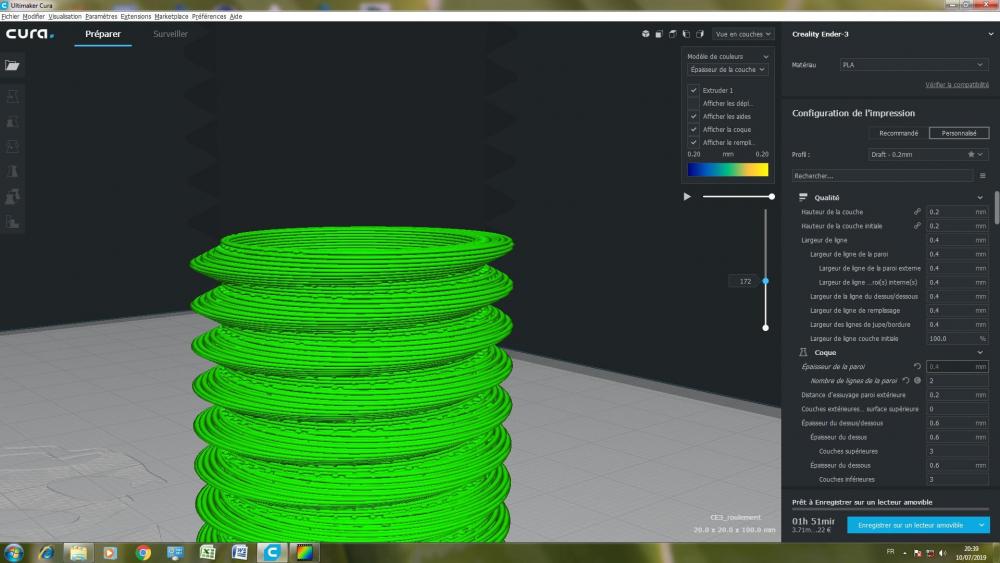1000x563 pixels.
Task: Click lower handle of vertical layer slider
Action: (x=765, y=328)
